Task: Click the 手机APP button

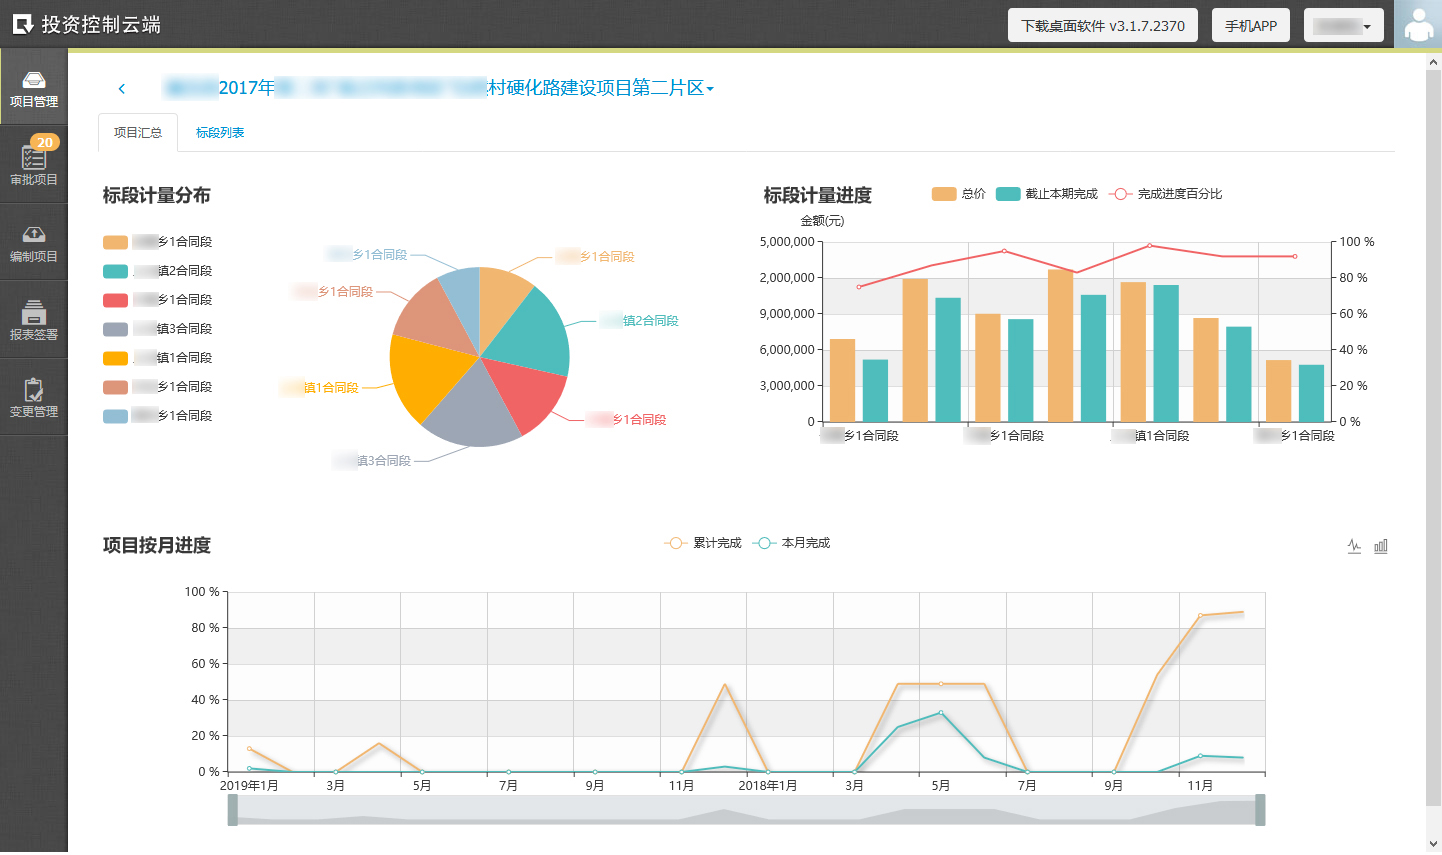Action: [1250, 26]
